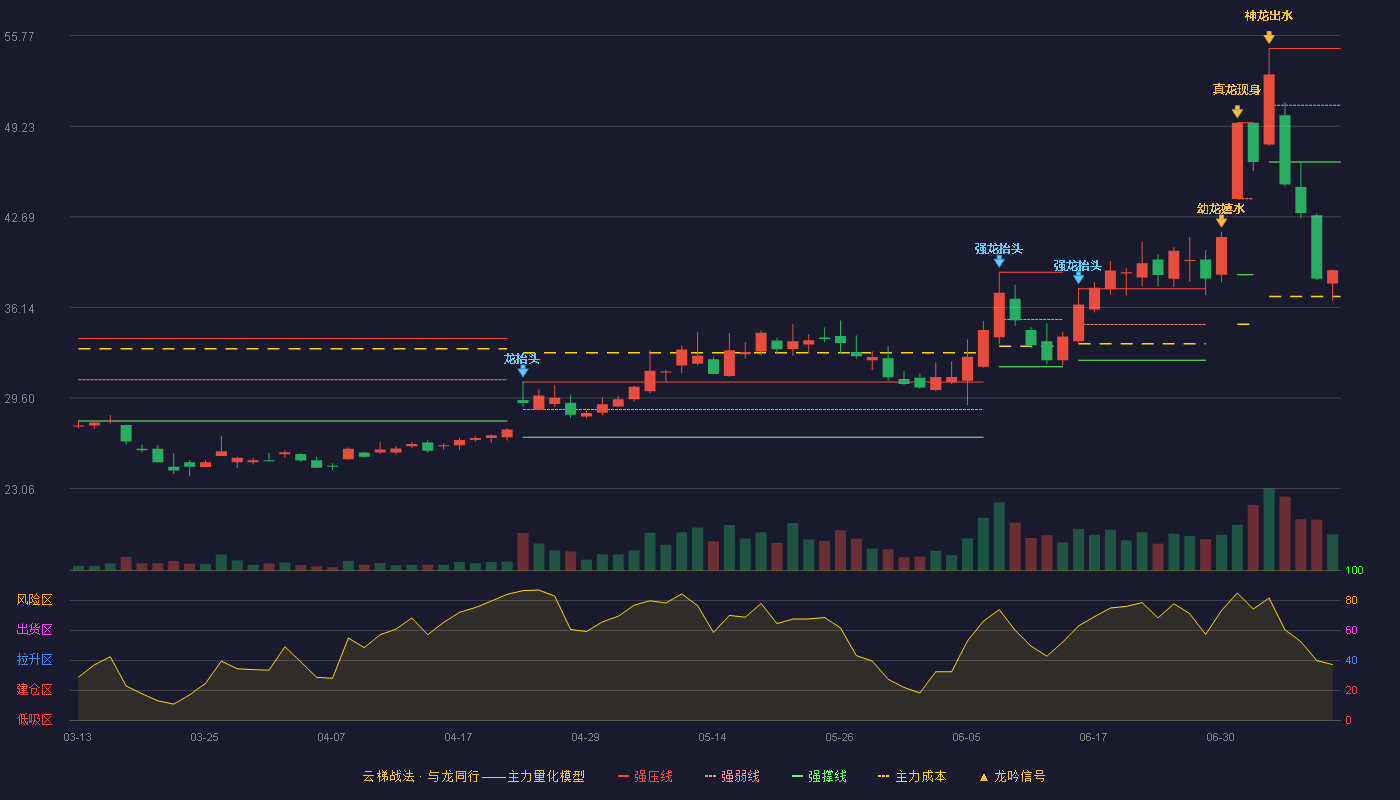Screen dimensions: 1400x800
Task: Click the 04-17 date label
Action: 458,737
